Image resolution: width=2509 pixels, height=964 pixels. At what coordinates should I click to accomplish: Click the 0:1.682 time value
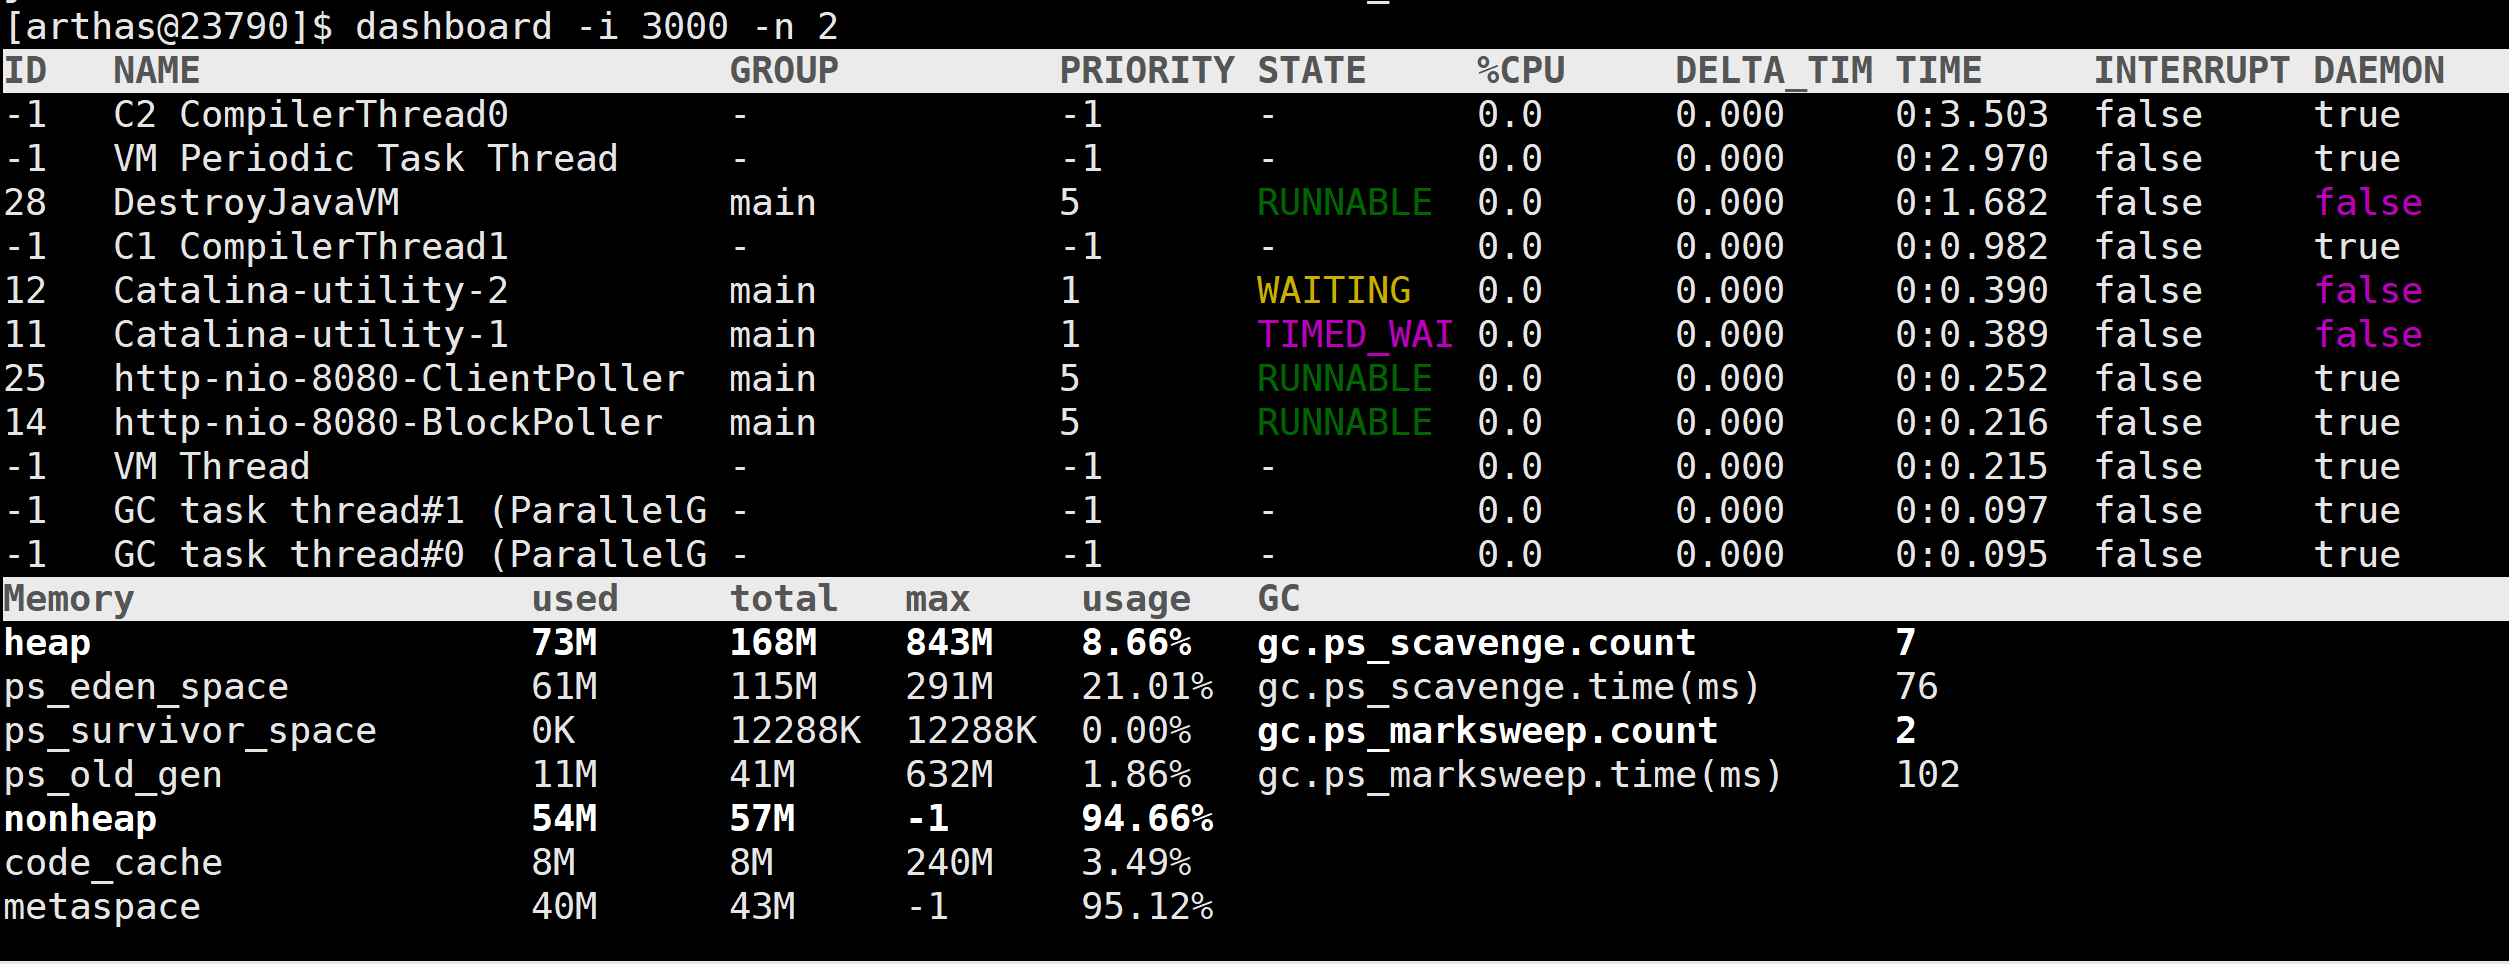click(x=1972, y=202)
